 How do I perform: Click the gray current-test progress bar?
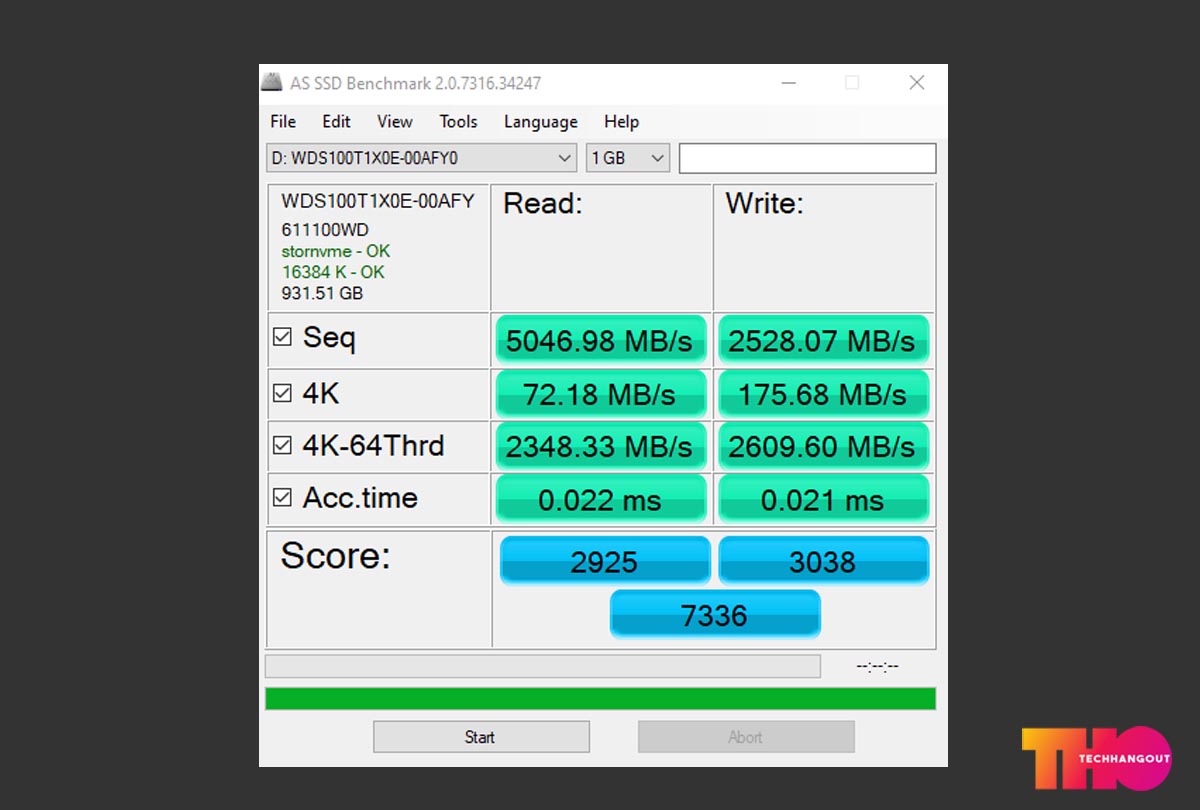click(x=543, y=666)
